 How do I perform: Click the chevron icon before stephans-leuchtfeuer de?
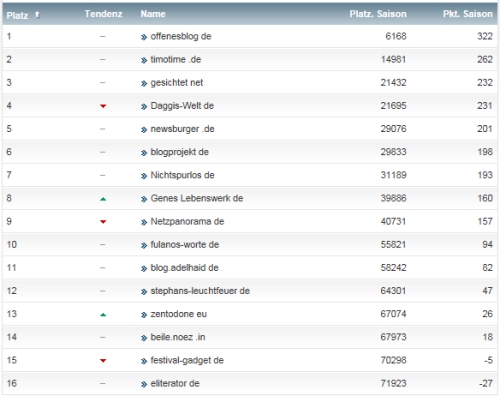(x=144, y=292)
